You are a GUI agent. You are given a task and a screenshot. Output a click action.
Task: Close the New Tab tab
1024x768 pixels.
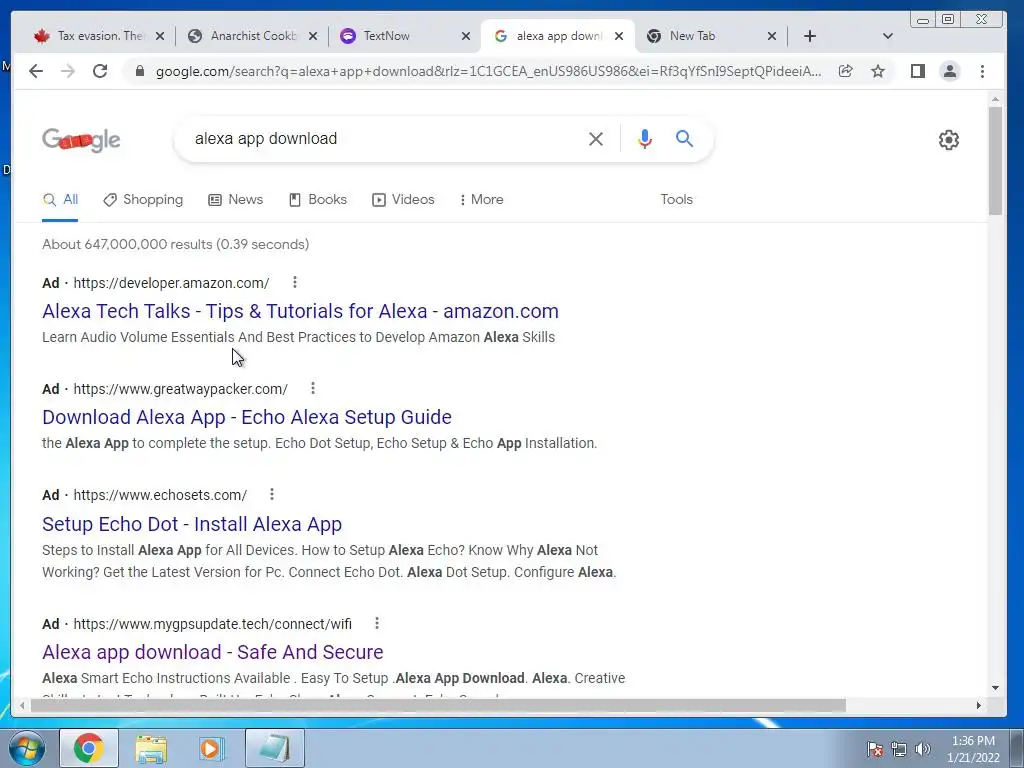(x=772, y=36)
